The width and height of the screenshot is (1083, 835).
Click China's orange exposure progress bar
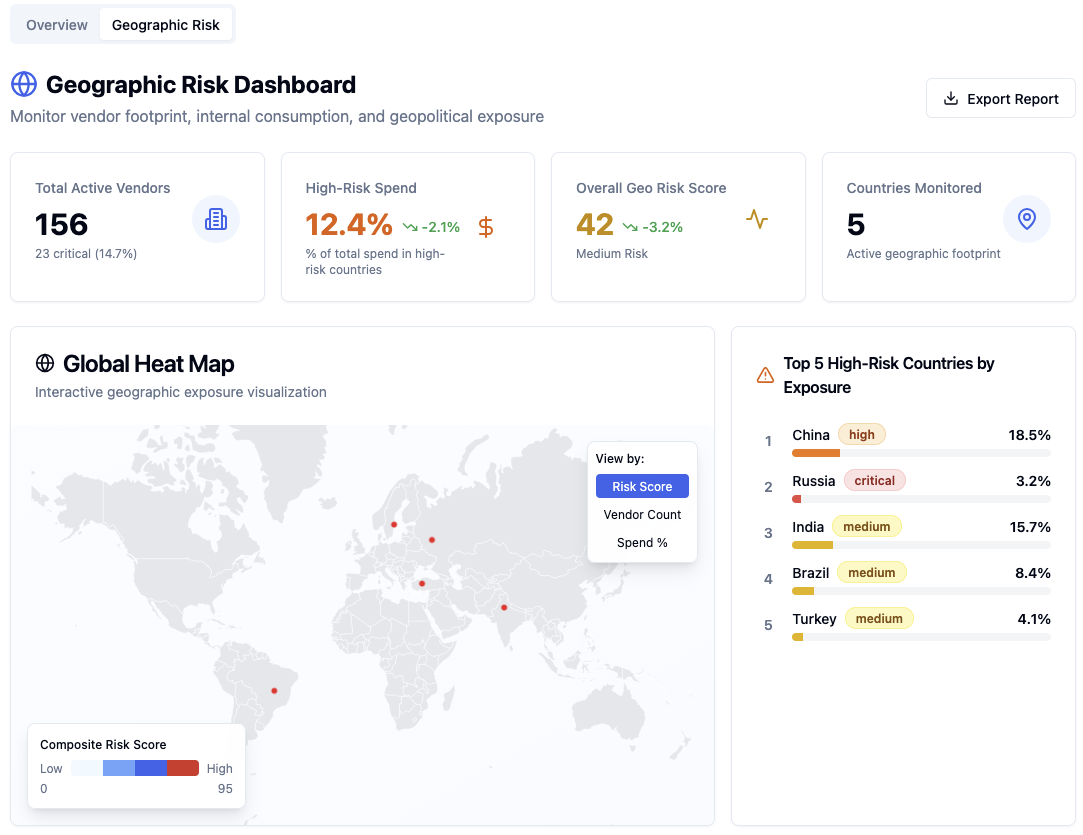coord(816,452)
